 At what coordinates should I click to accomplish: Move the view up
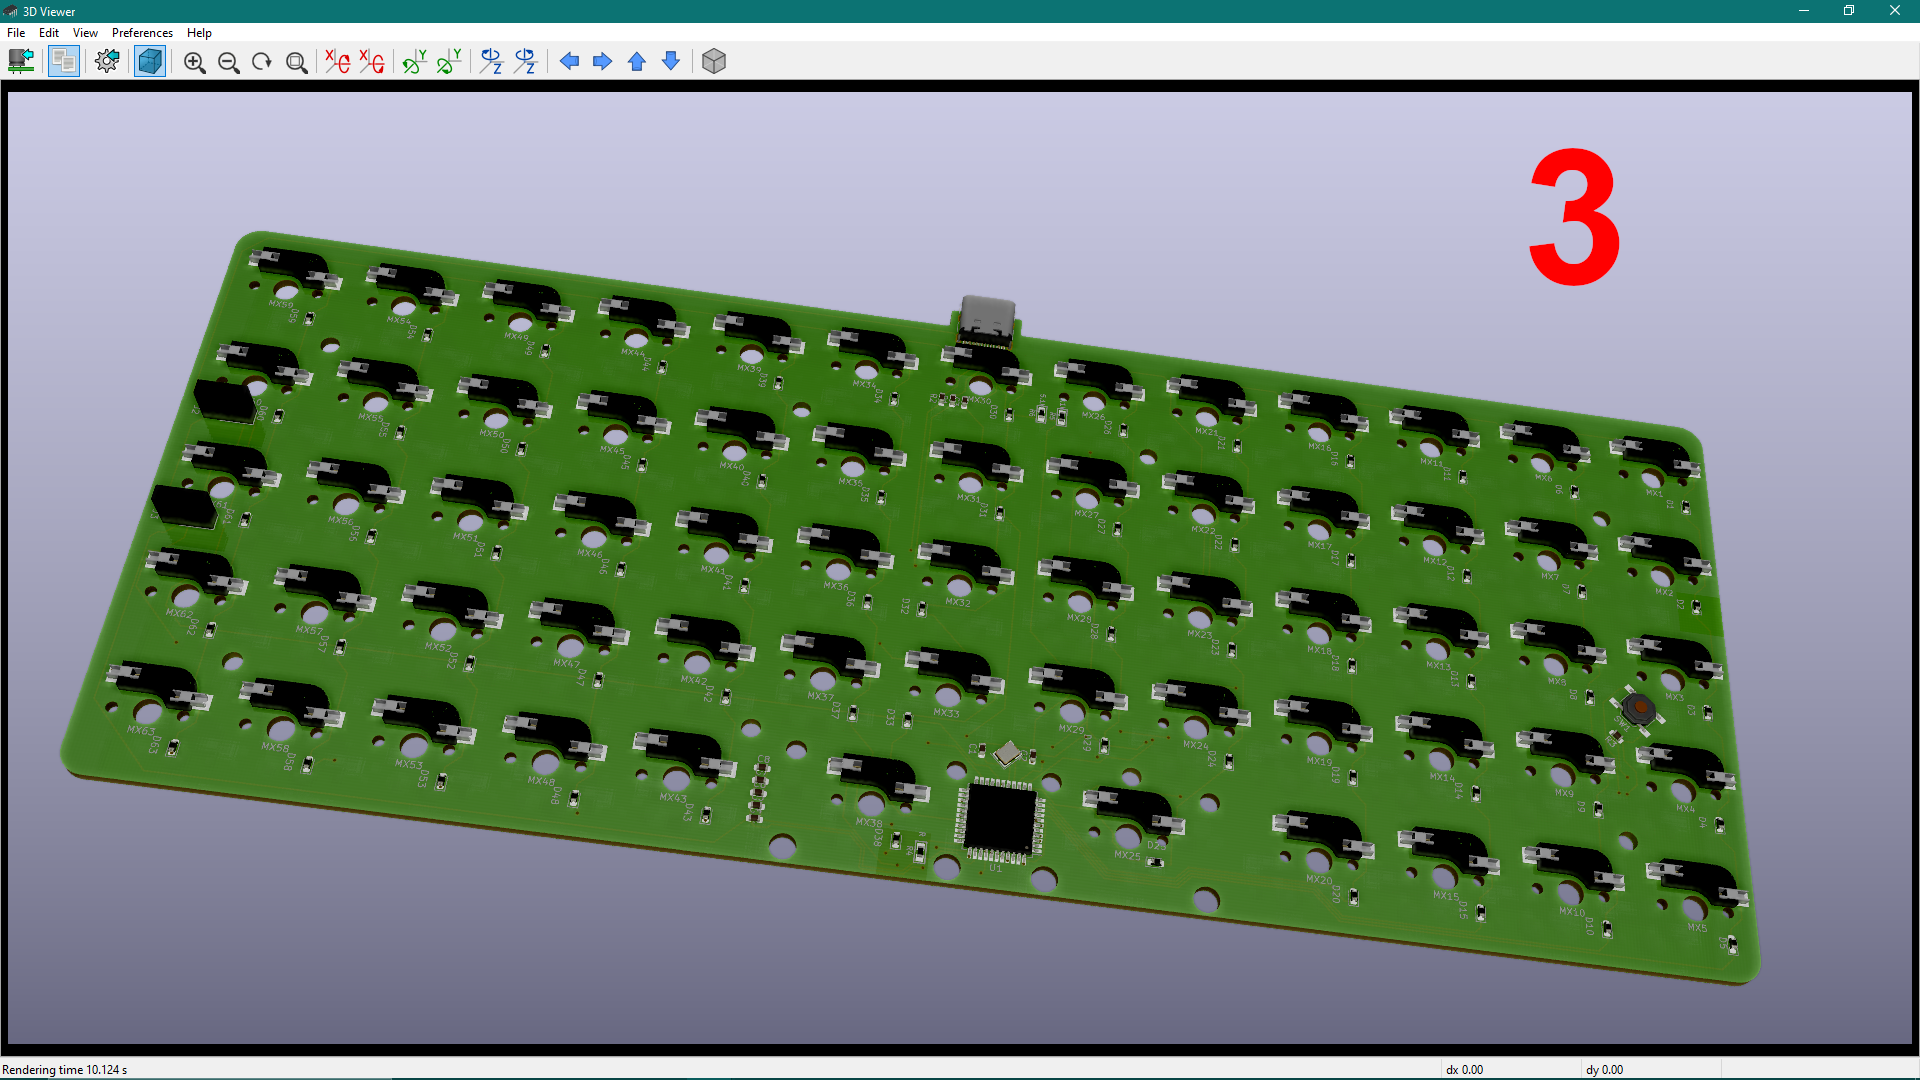pyautogui.click(x=637, y=61)
